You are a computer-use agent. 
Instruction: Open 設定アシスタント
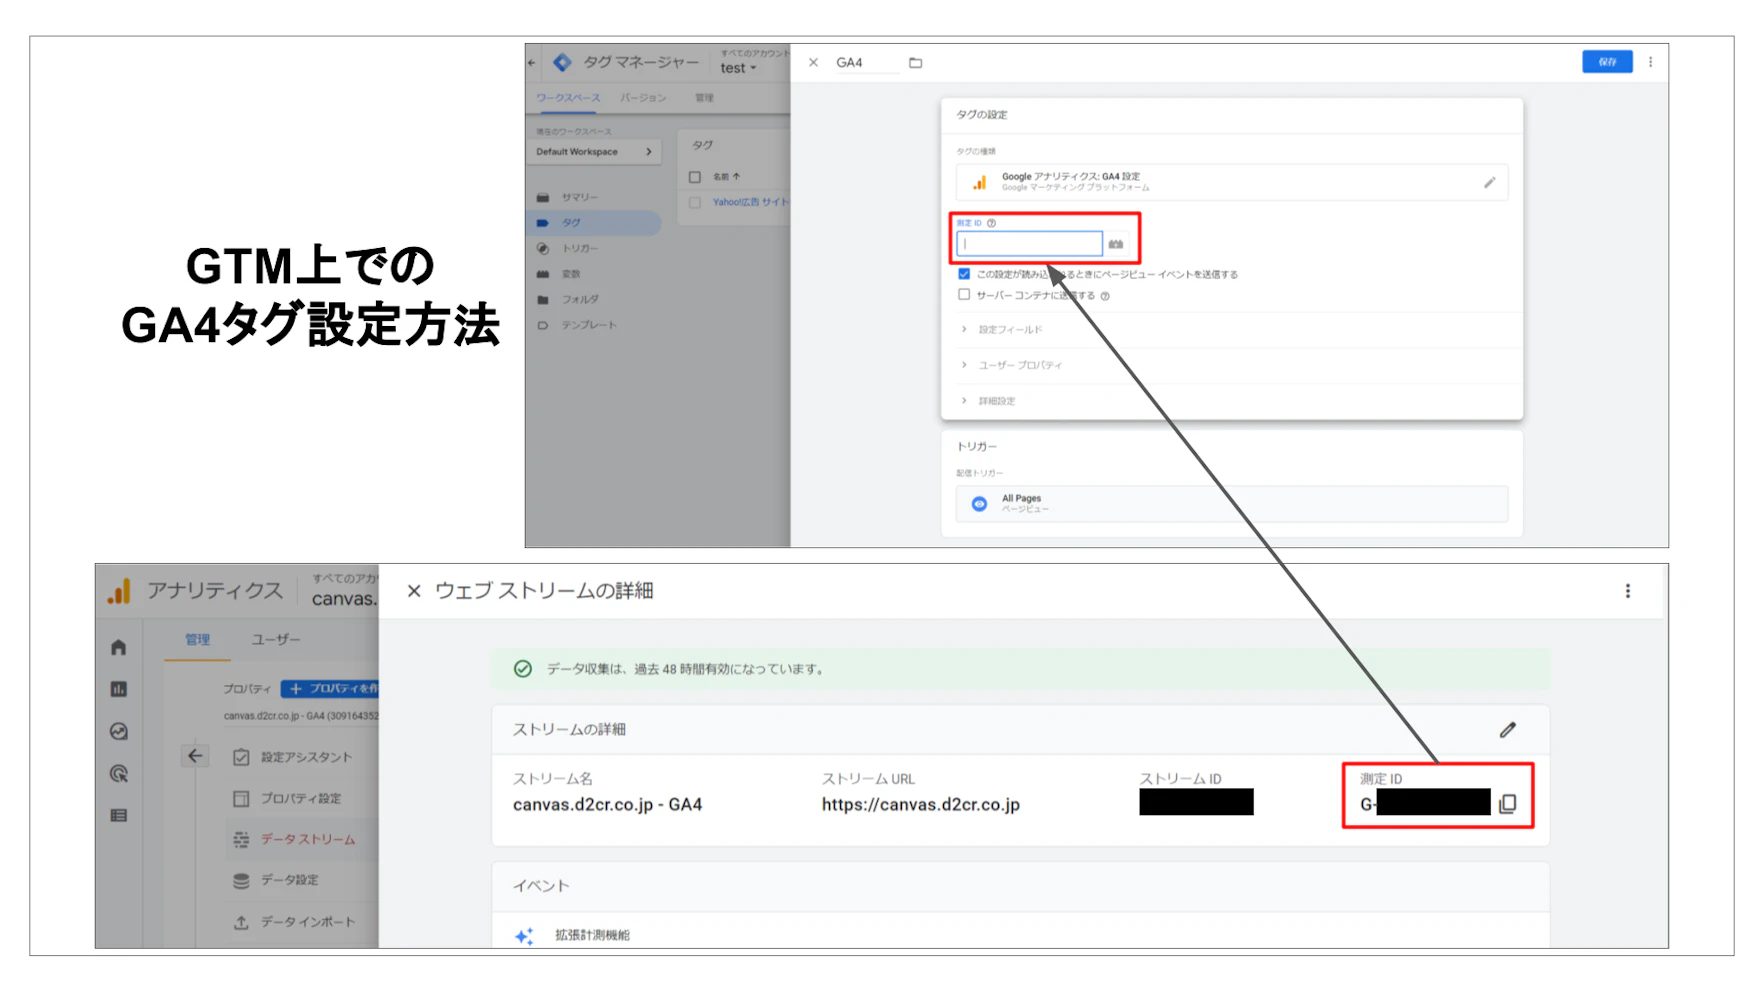tap(306, 758)
